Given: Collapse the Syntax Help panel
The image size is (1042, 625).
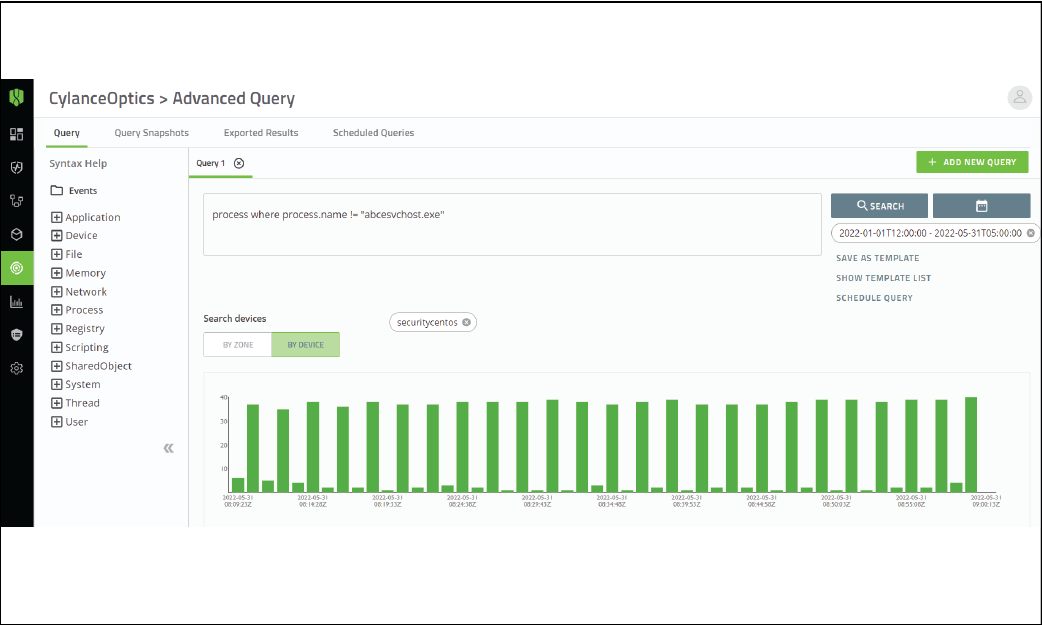Looking at the screenshot, I should (169, 448).
